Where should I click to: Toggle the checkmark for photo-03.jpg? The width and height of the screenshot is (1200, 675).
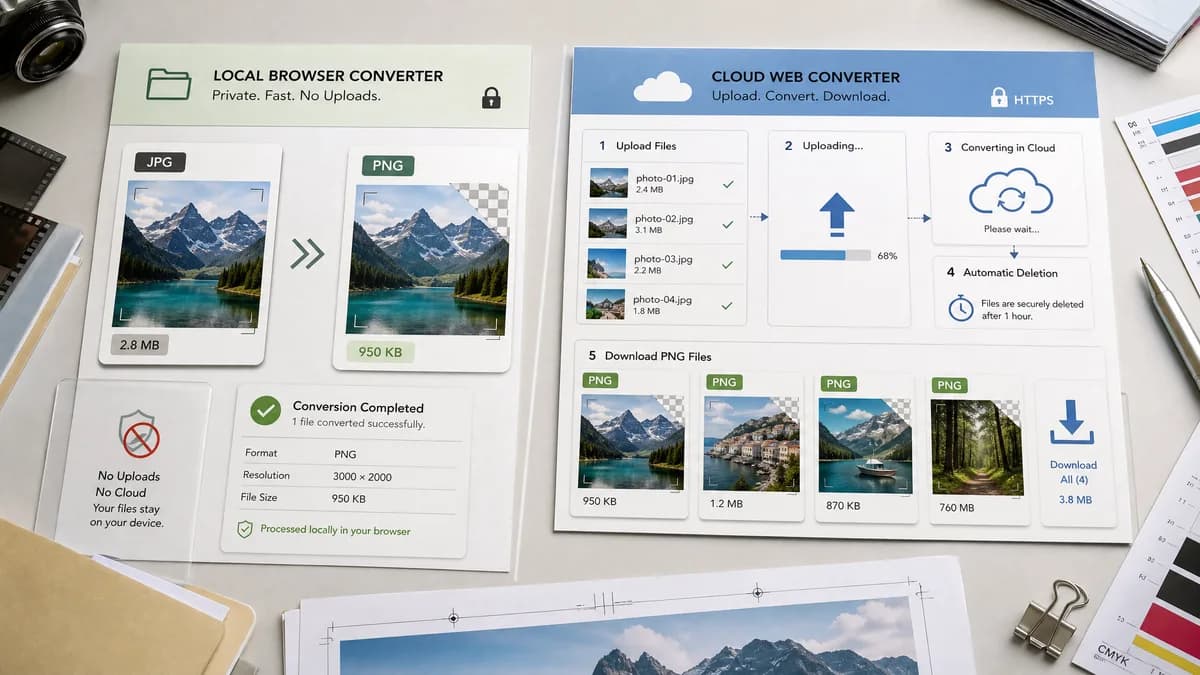(x=727, y=265)
